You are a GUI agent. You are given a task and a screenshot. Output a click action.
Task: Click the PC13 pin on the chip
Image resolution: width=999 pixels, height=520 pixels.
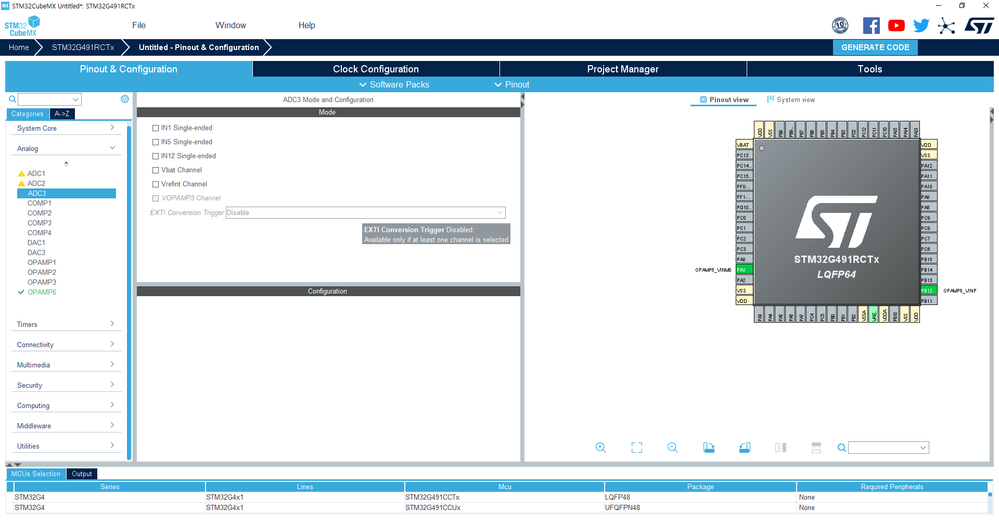(x=744, y=155)
